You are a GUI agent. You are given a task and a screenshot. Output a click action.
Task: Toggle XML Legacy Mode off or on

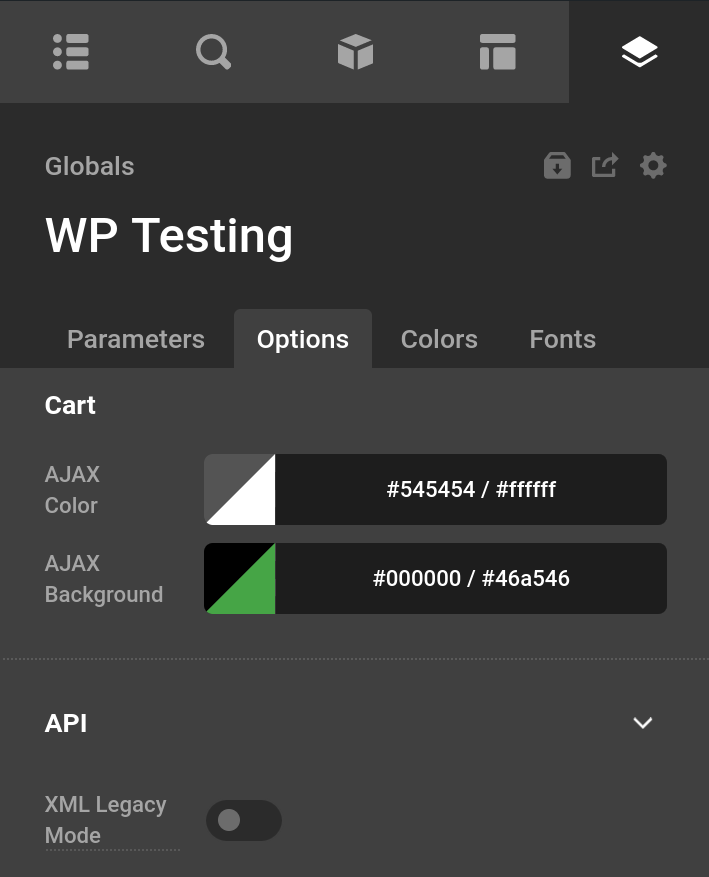[244, 820]
